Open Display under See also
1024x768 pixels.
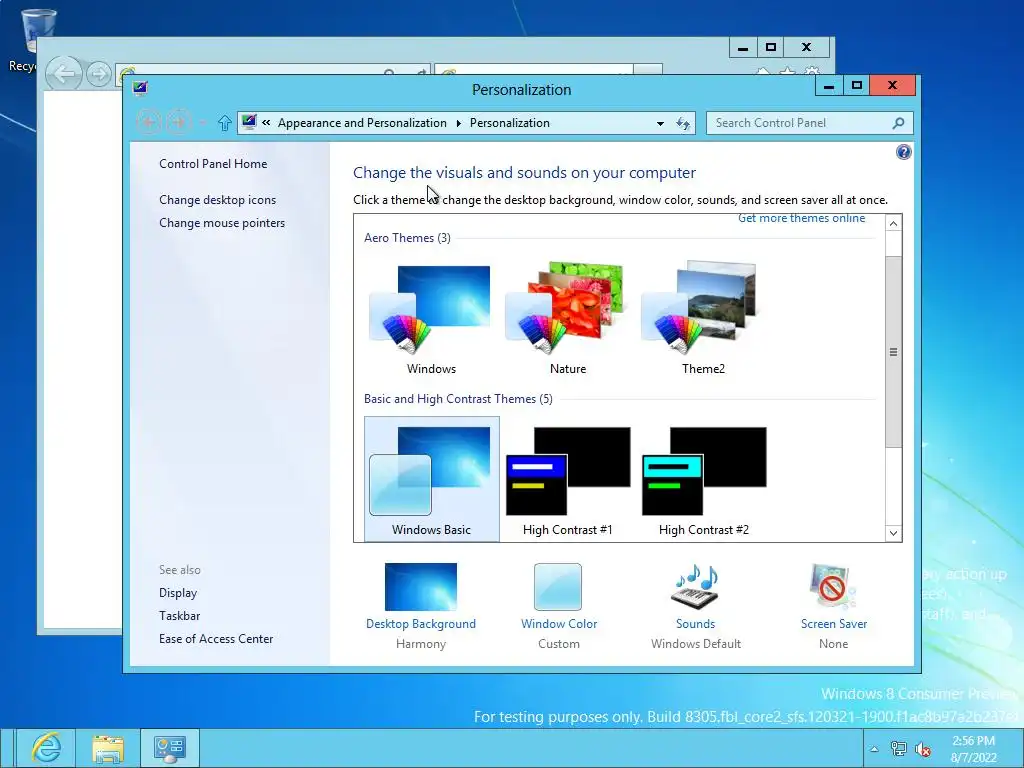pyautogui.click(x=178, y=593)
